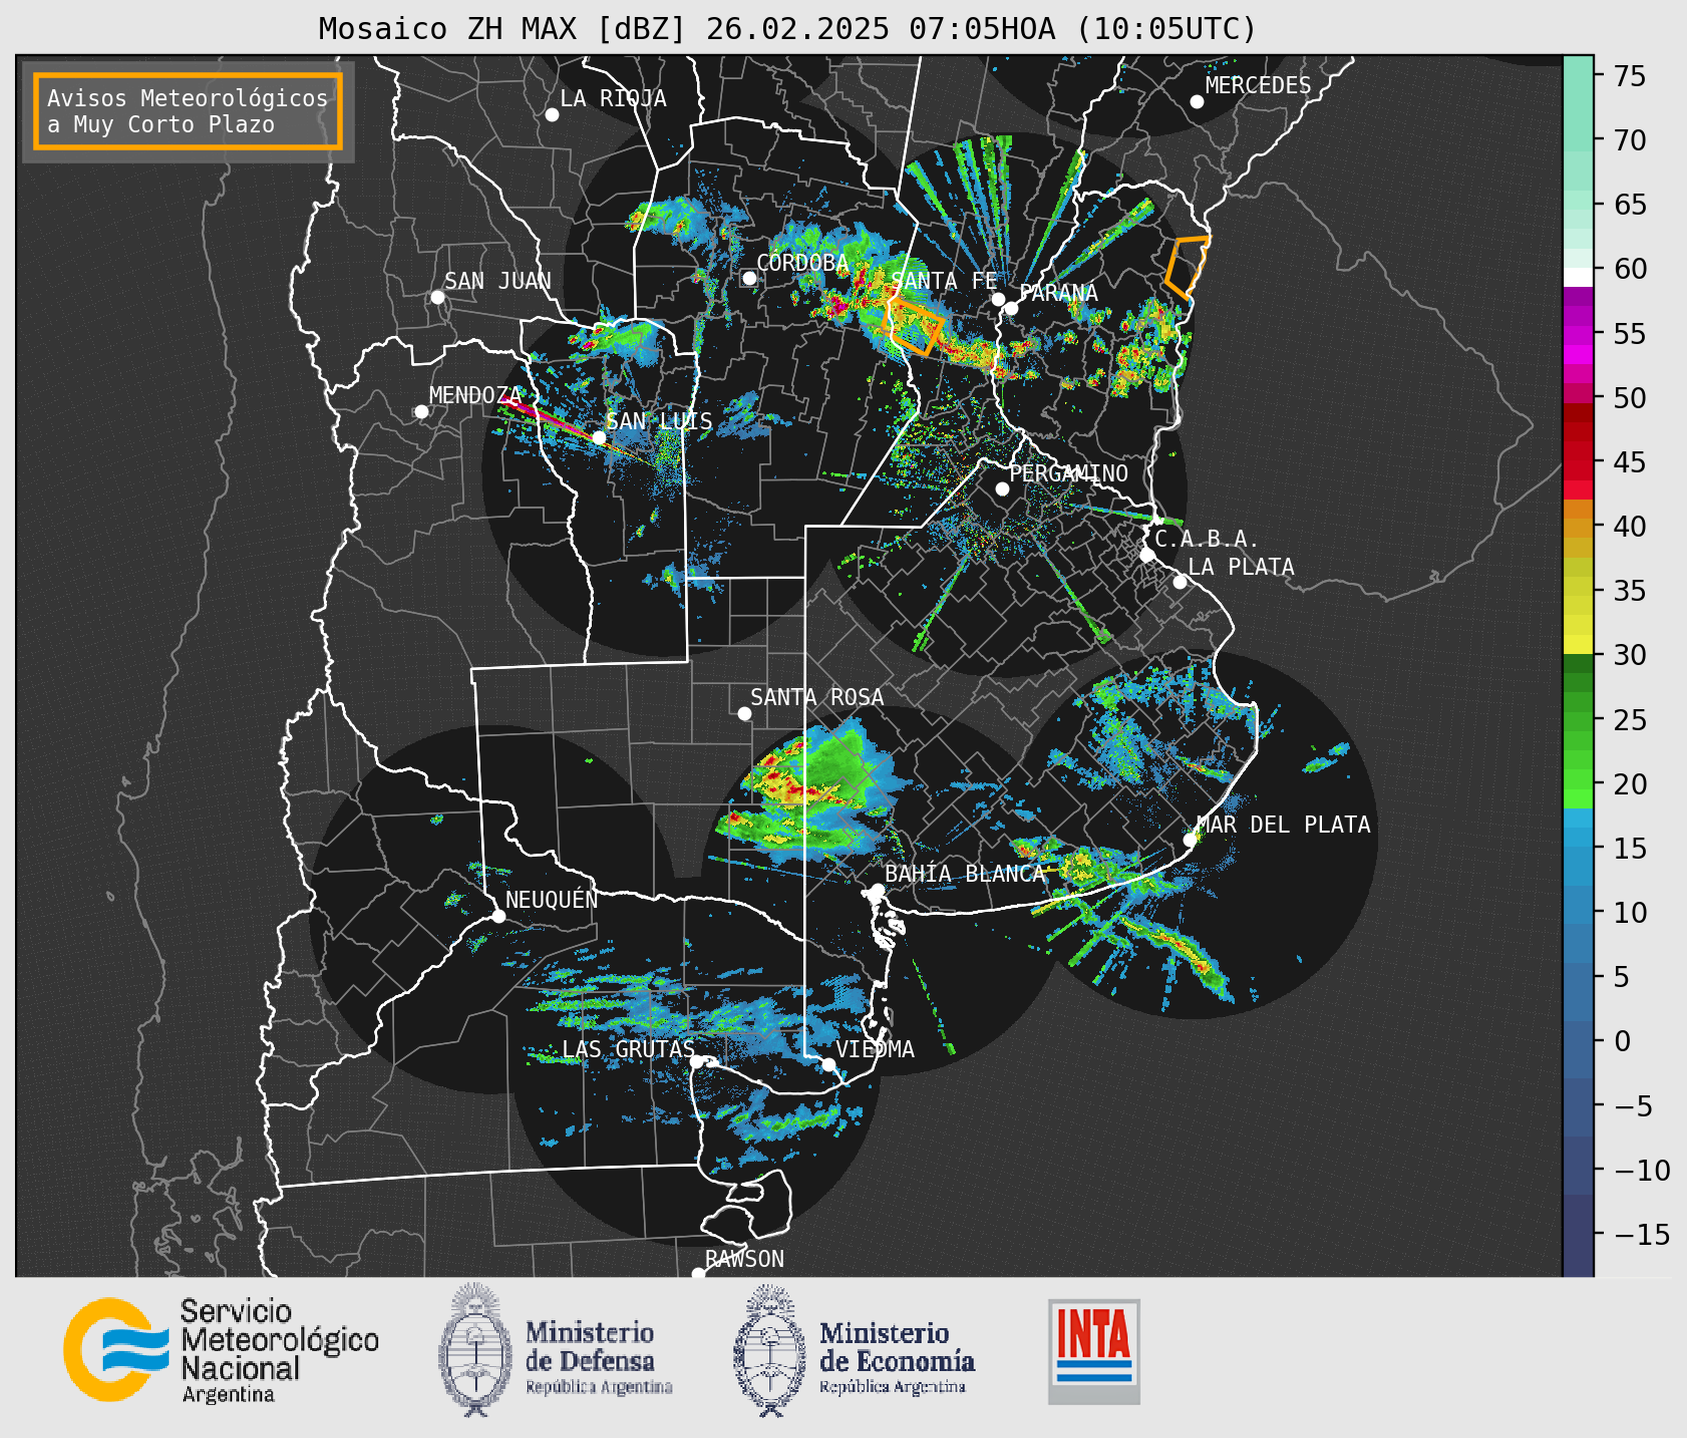Click the CORDOBA label text

pos(802,263)
